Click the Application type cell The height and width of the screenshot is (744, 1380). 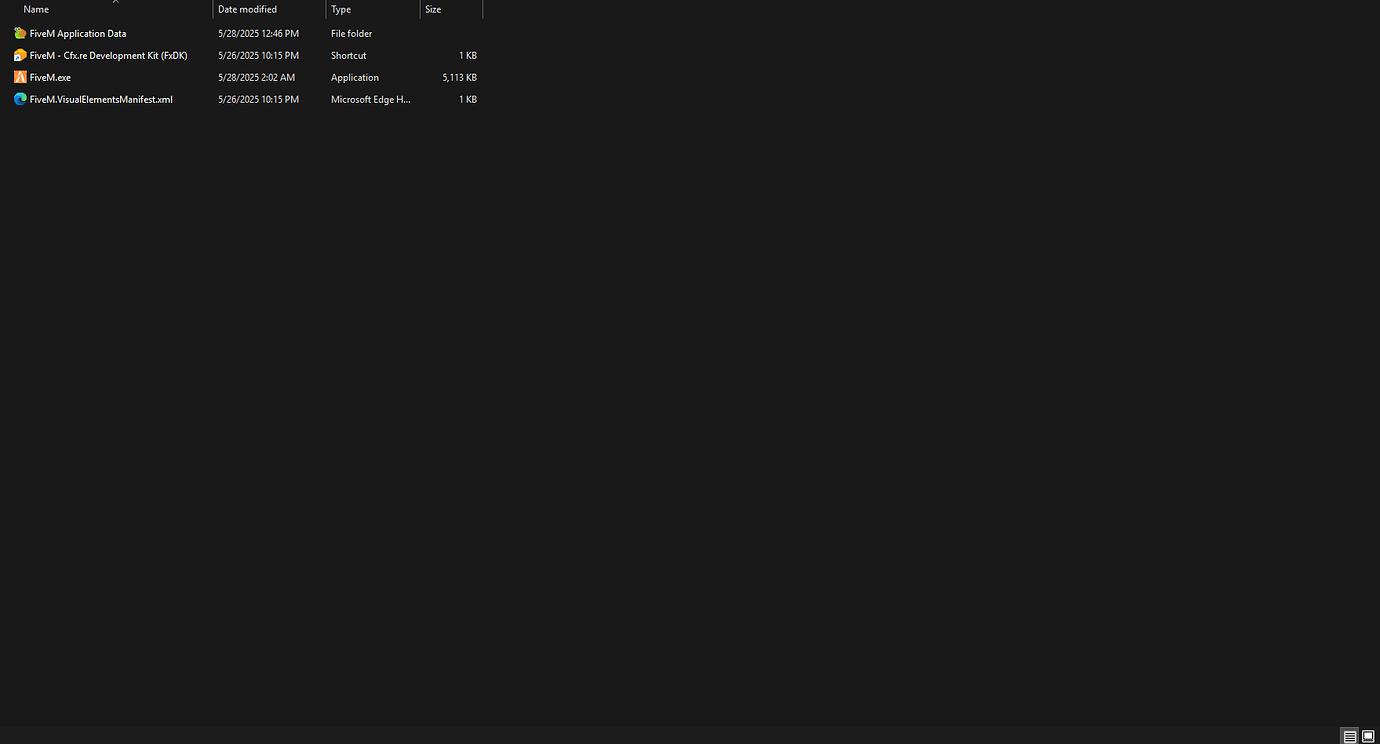coord(355,78)
